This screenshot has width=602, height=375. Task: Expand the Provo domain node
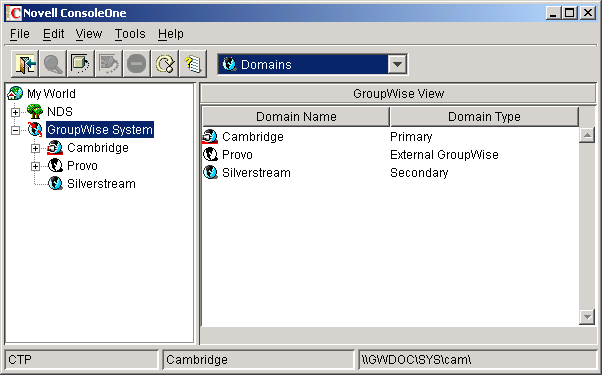(x=35, y=166)
